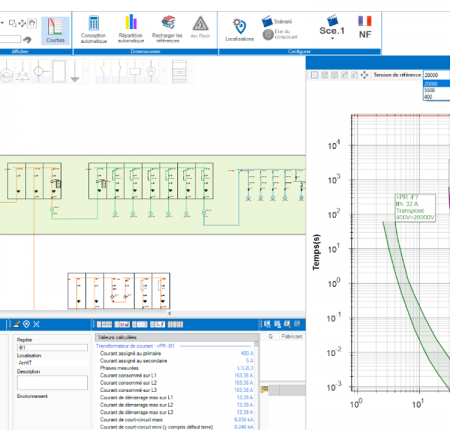
Task: Select Courant assigné au primaire row
Action: (x=177, y=353)
